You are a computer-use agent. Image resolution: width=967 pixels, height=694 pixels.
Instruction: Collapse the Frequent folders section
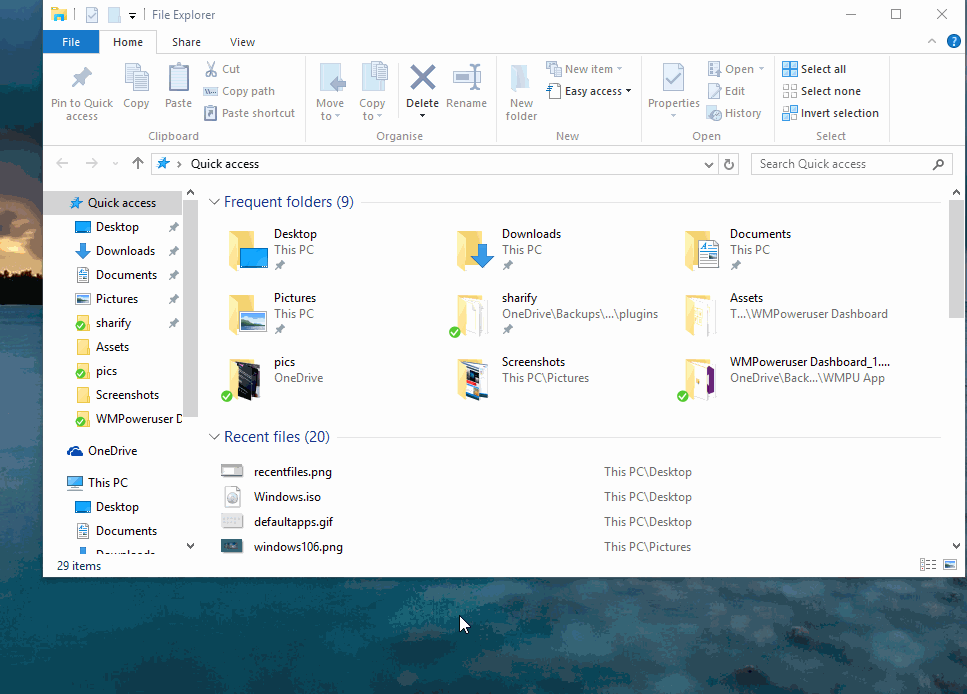(x=214, y=202)
